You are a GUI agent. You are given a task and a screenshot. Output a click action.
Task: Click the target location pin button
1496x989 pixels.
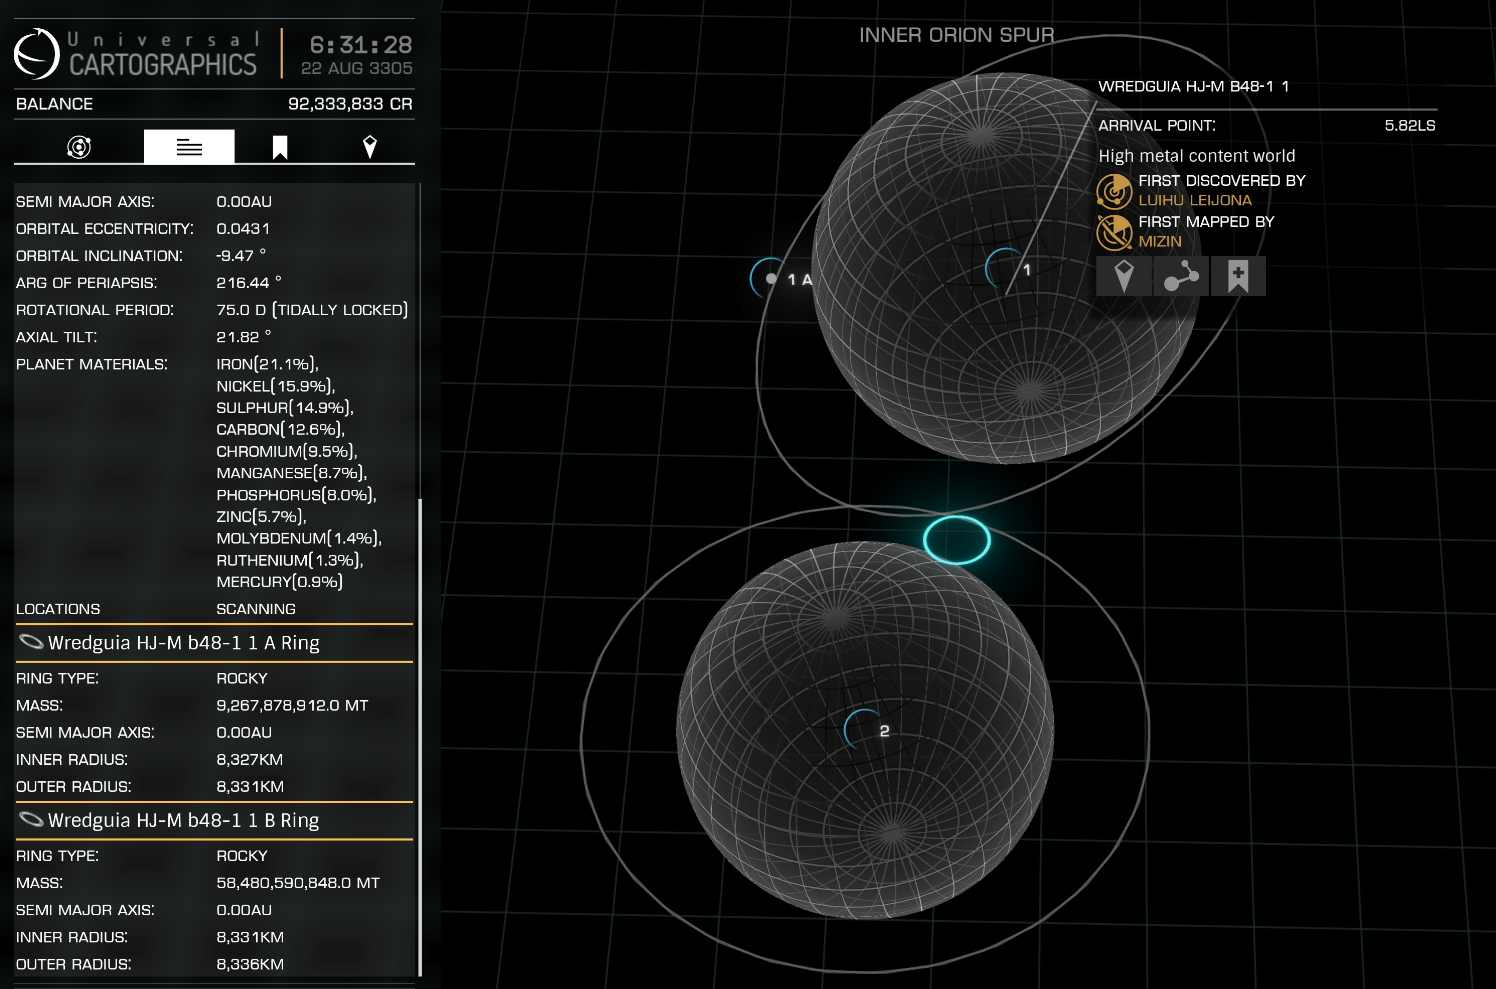pos(1124,276)
